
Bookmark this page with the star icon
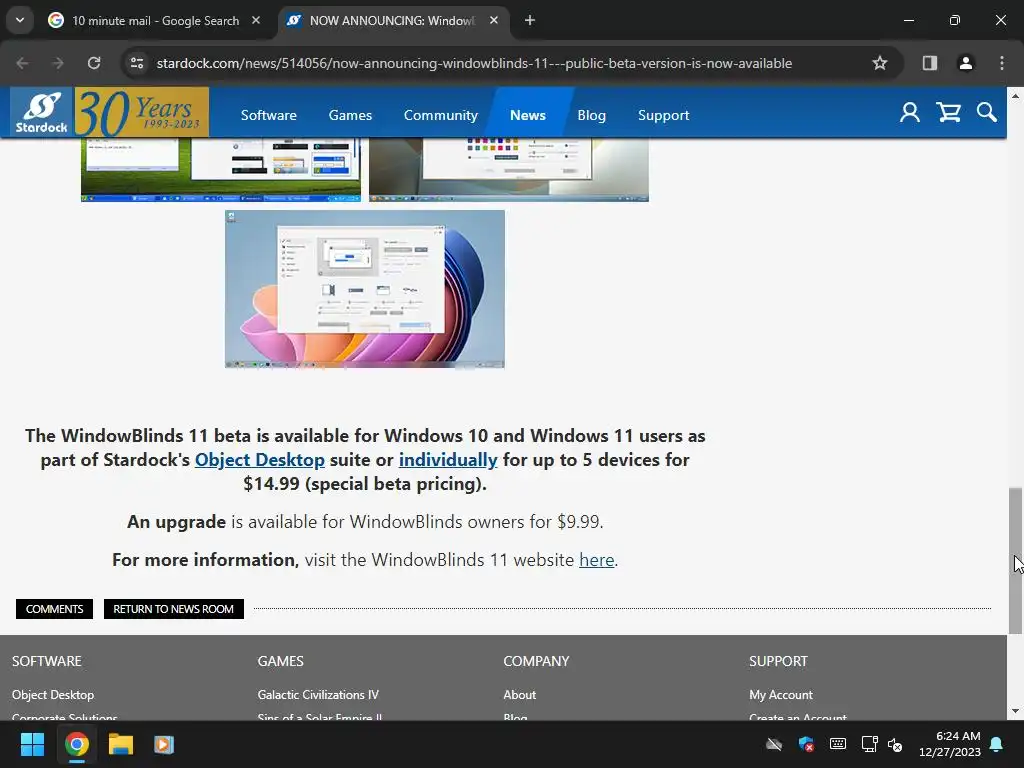click(880, 63)
